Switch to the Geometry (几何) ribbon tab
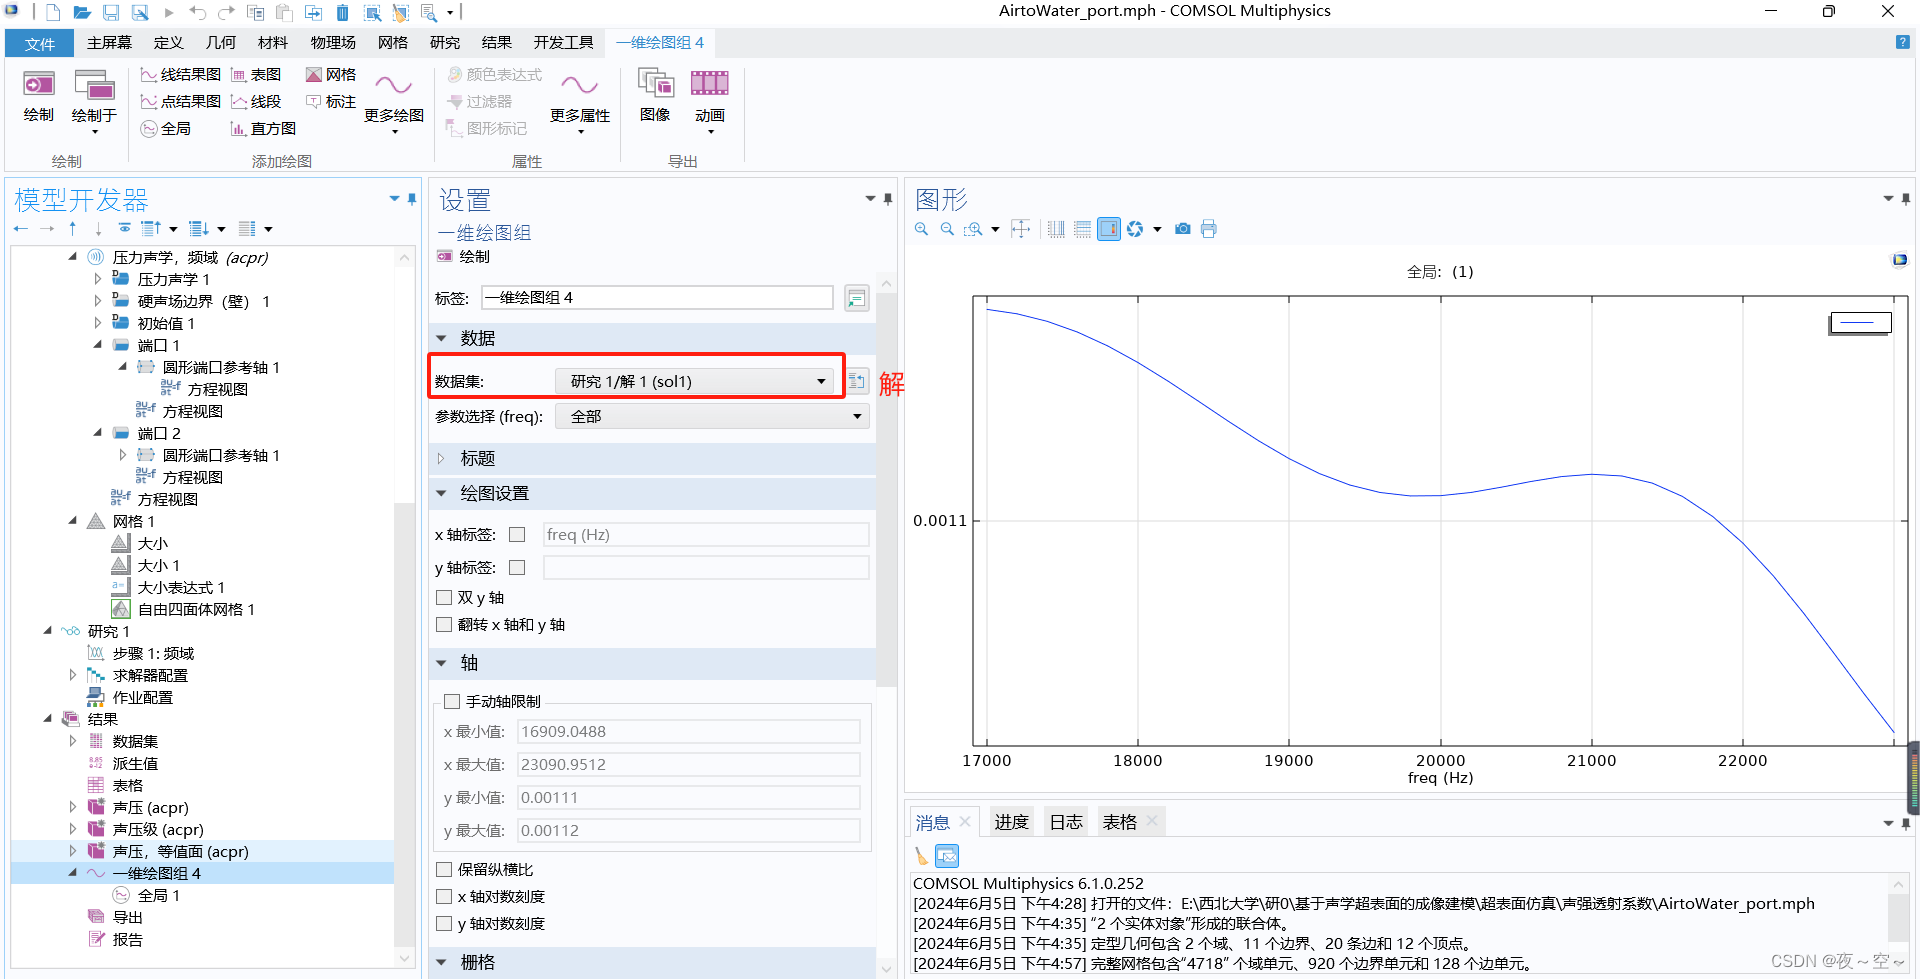This screenshot has height=979, width=1920. coord(221,43)
